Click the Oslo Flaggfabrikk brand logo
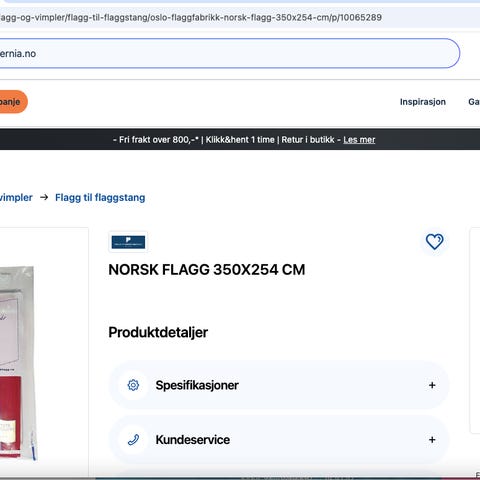Screen dimensions: 480x480 click(x=128, y=242)
